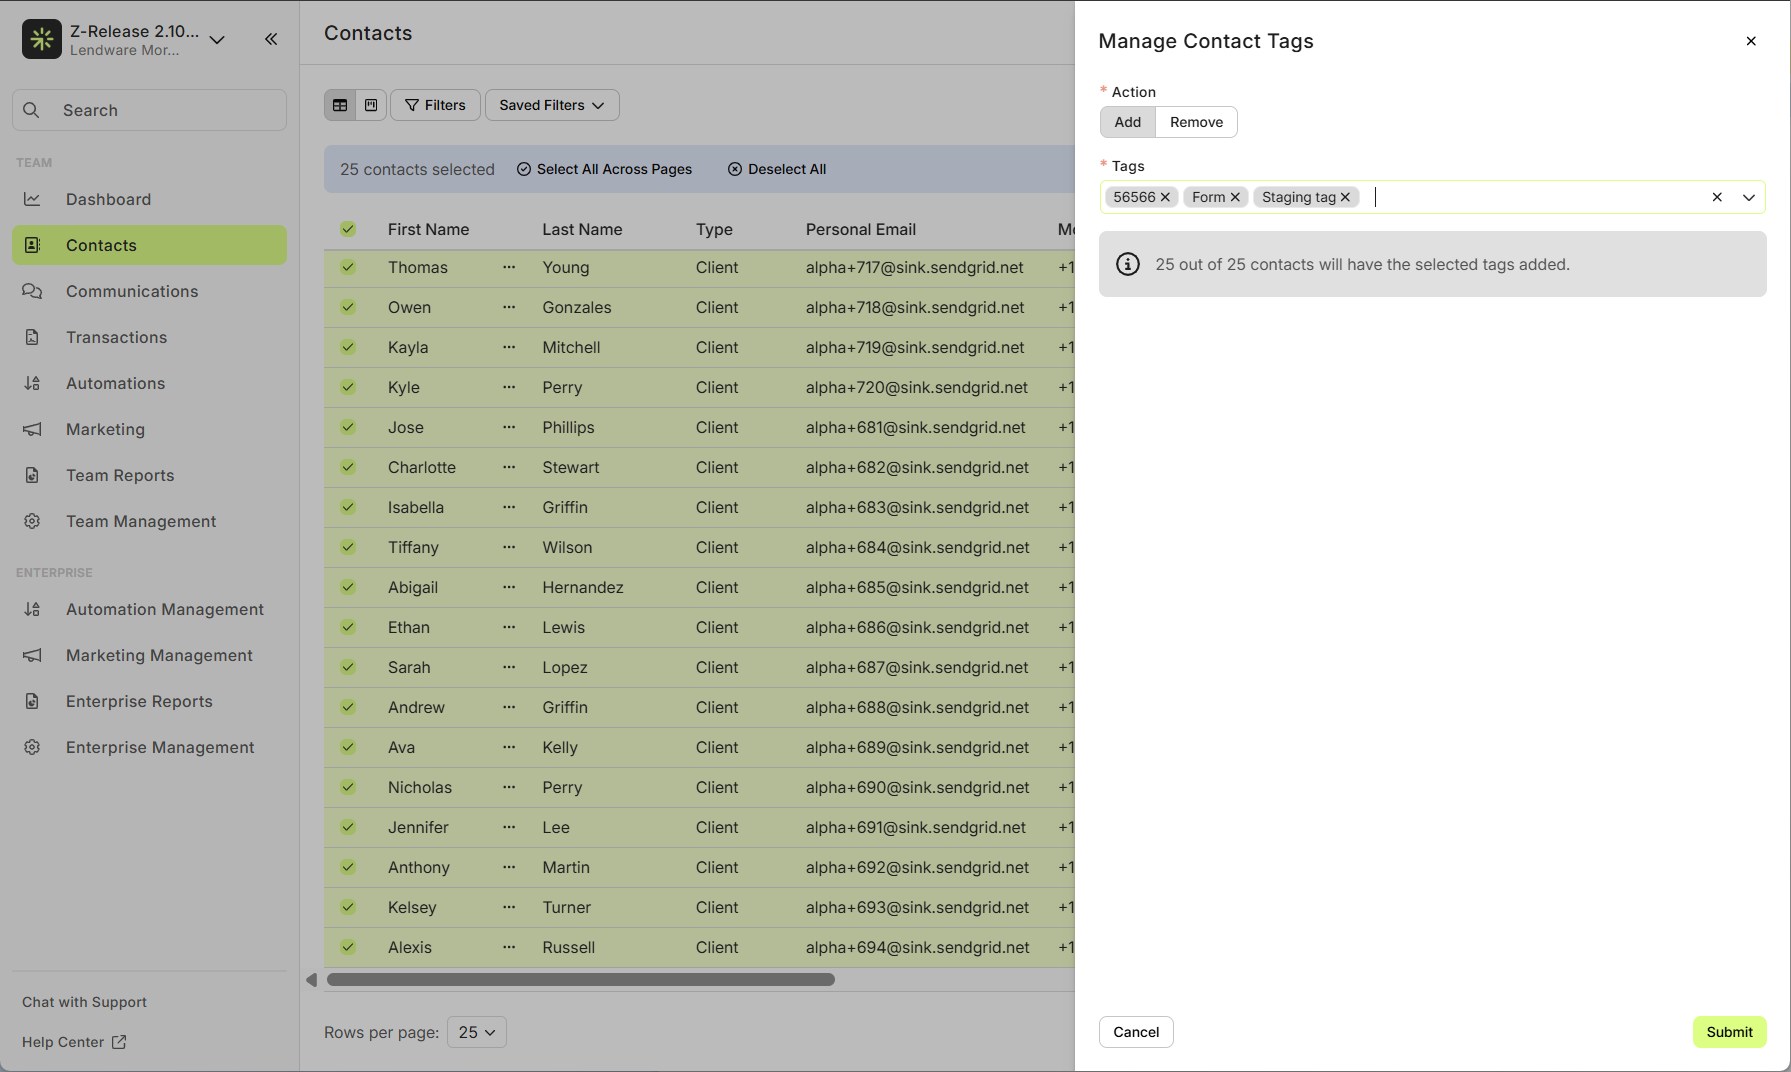1791x1072 pixels.
Task: Remove the Staging tag chip
Action: (1345, 197)
